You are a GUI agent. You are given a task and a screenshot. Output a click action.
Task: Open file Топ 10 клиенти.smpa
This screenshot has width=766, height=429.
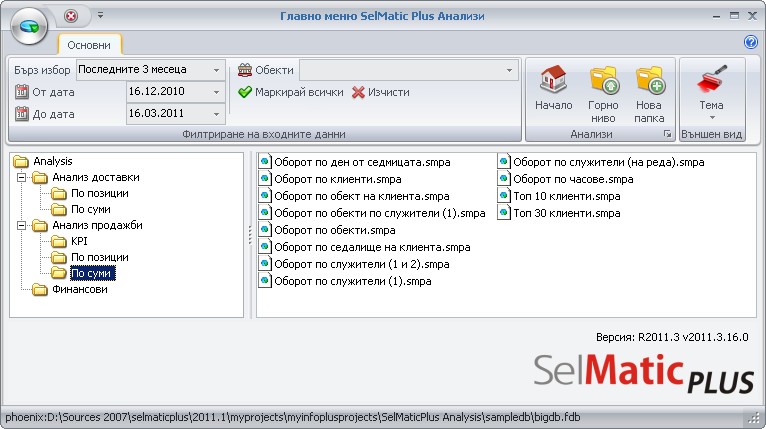[x=567, y=196]
